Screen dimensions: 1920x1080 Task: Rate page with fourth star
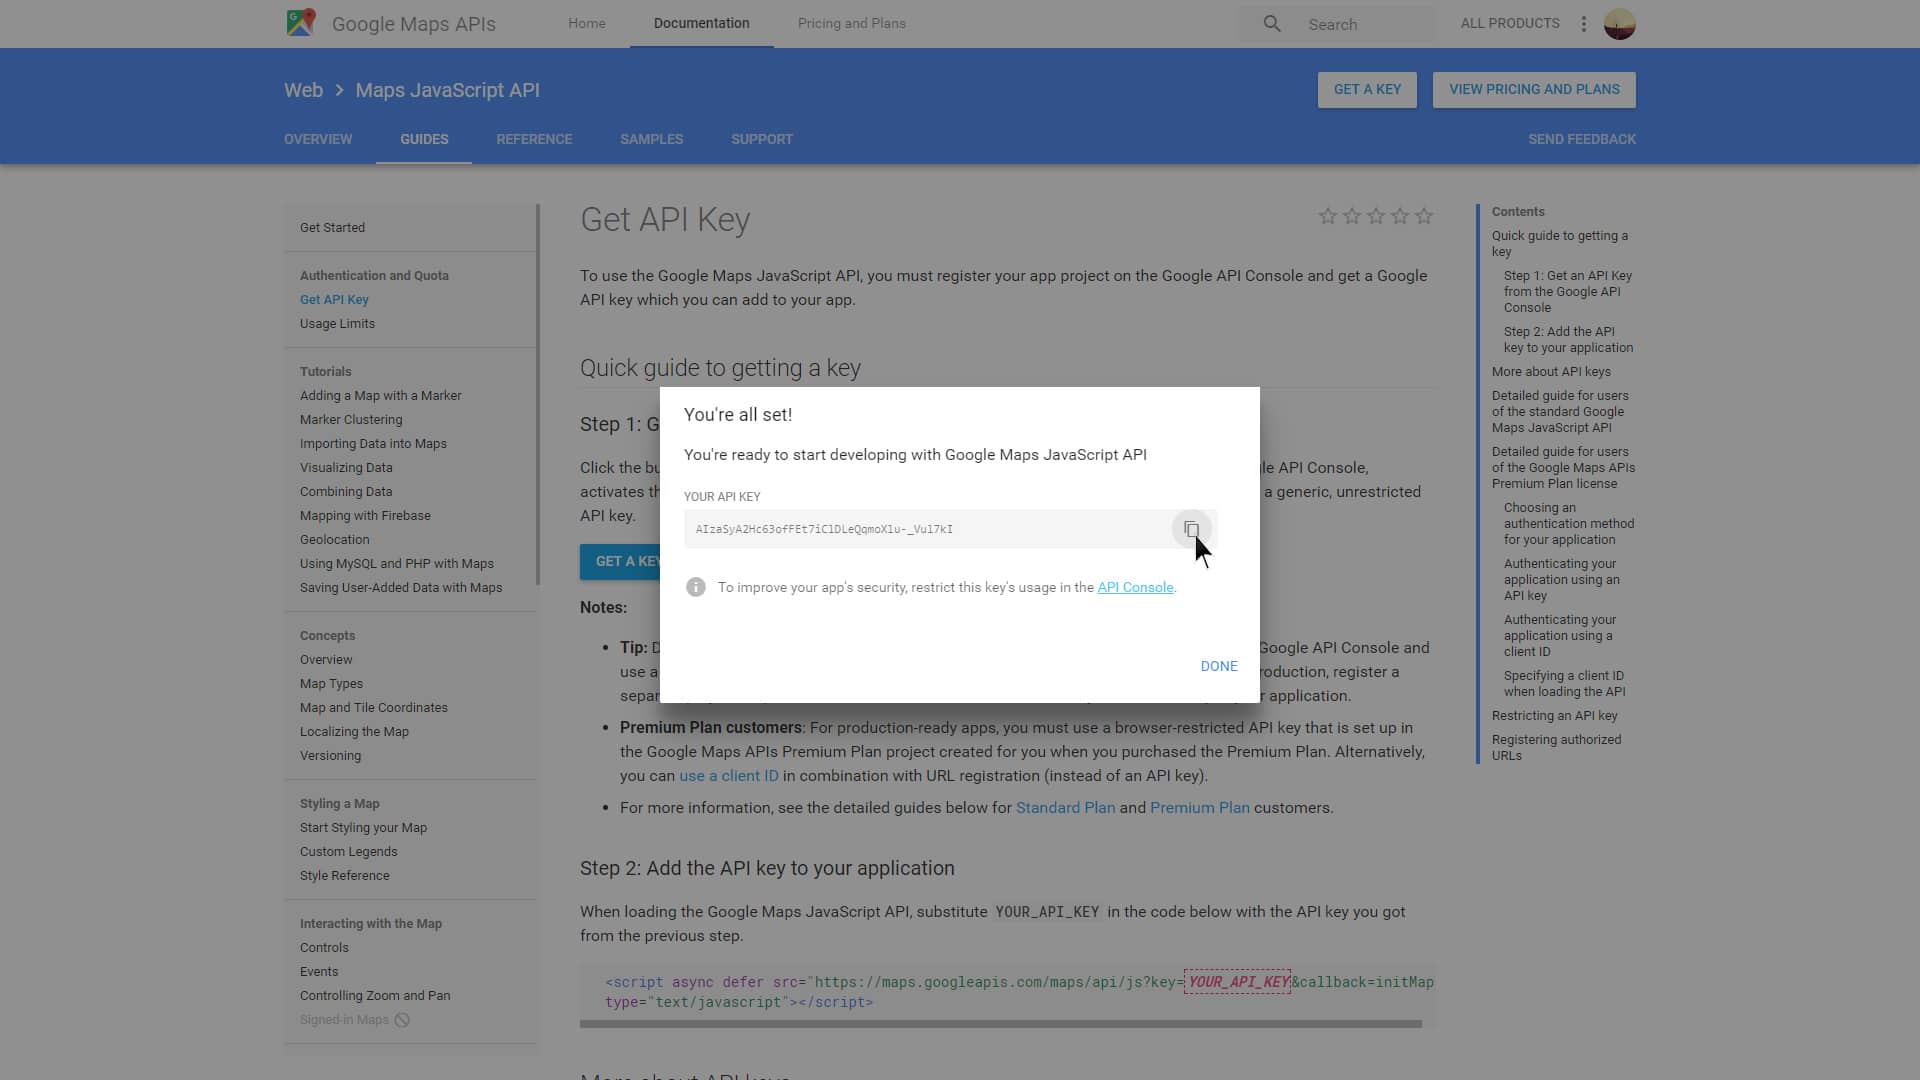pos(1400,216)
